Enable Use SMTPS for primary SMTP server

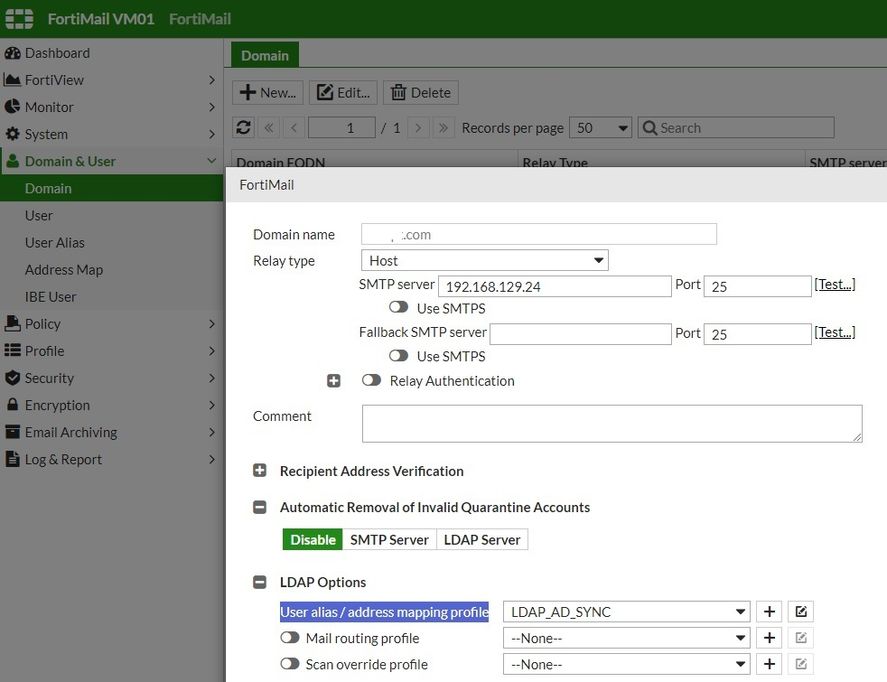(399, 308)
